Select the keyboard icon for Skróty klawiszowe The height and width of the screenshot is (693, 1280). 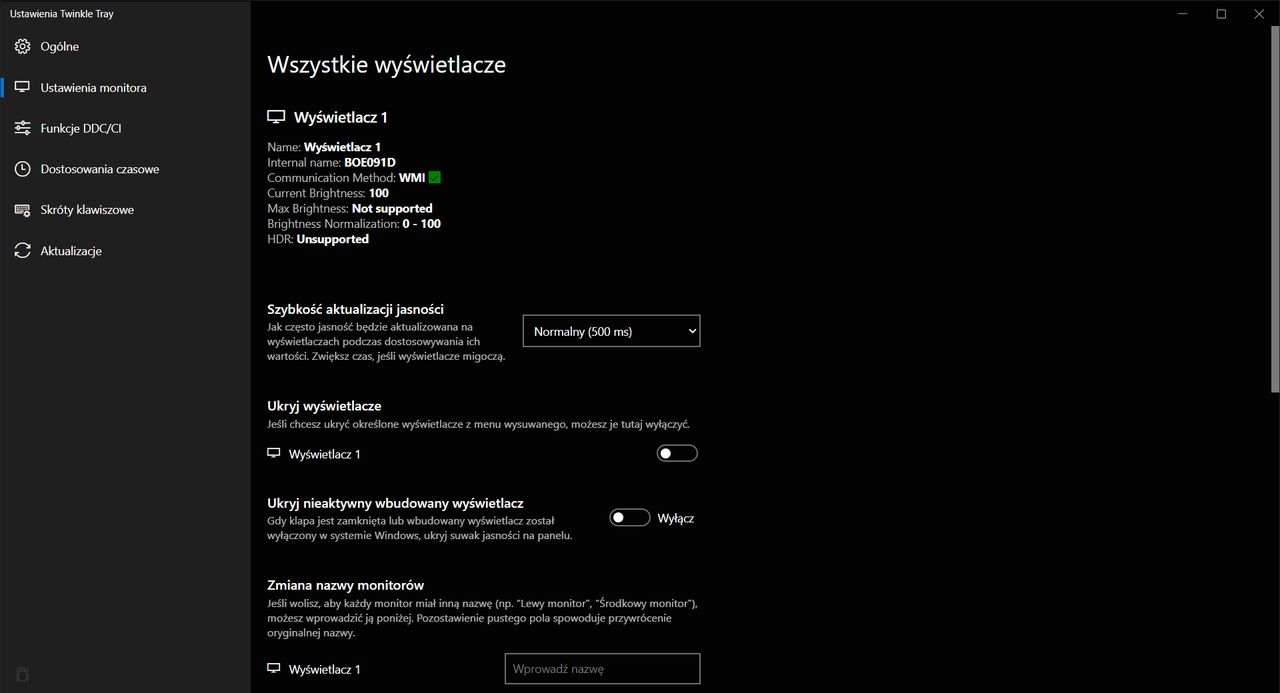tap(22, 210)
